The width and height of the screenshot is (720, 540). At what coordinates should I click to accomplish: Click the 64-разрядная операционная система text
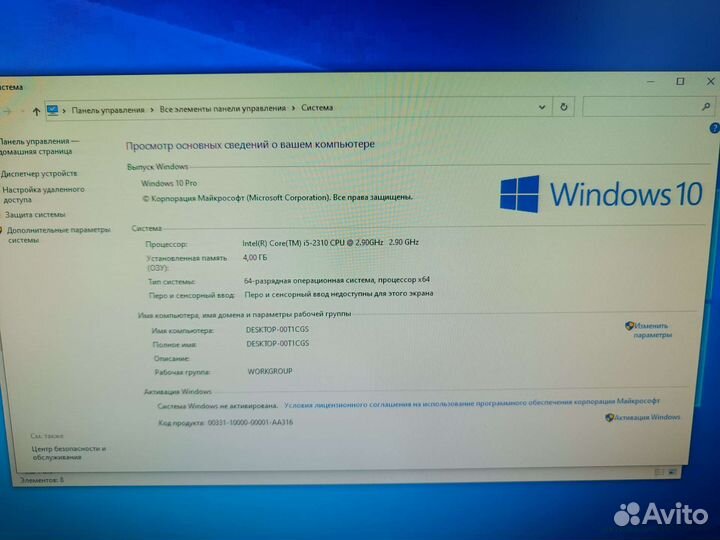point(310,280)
